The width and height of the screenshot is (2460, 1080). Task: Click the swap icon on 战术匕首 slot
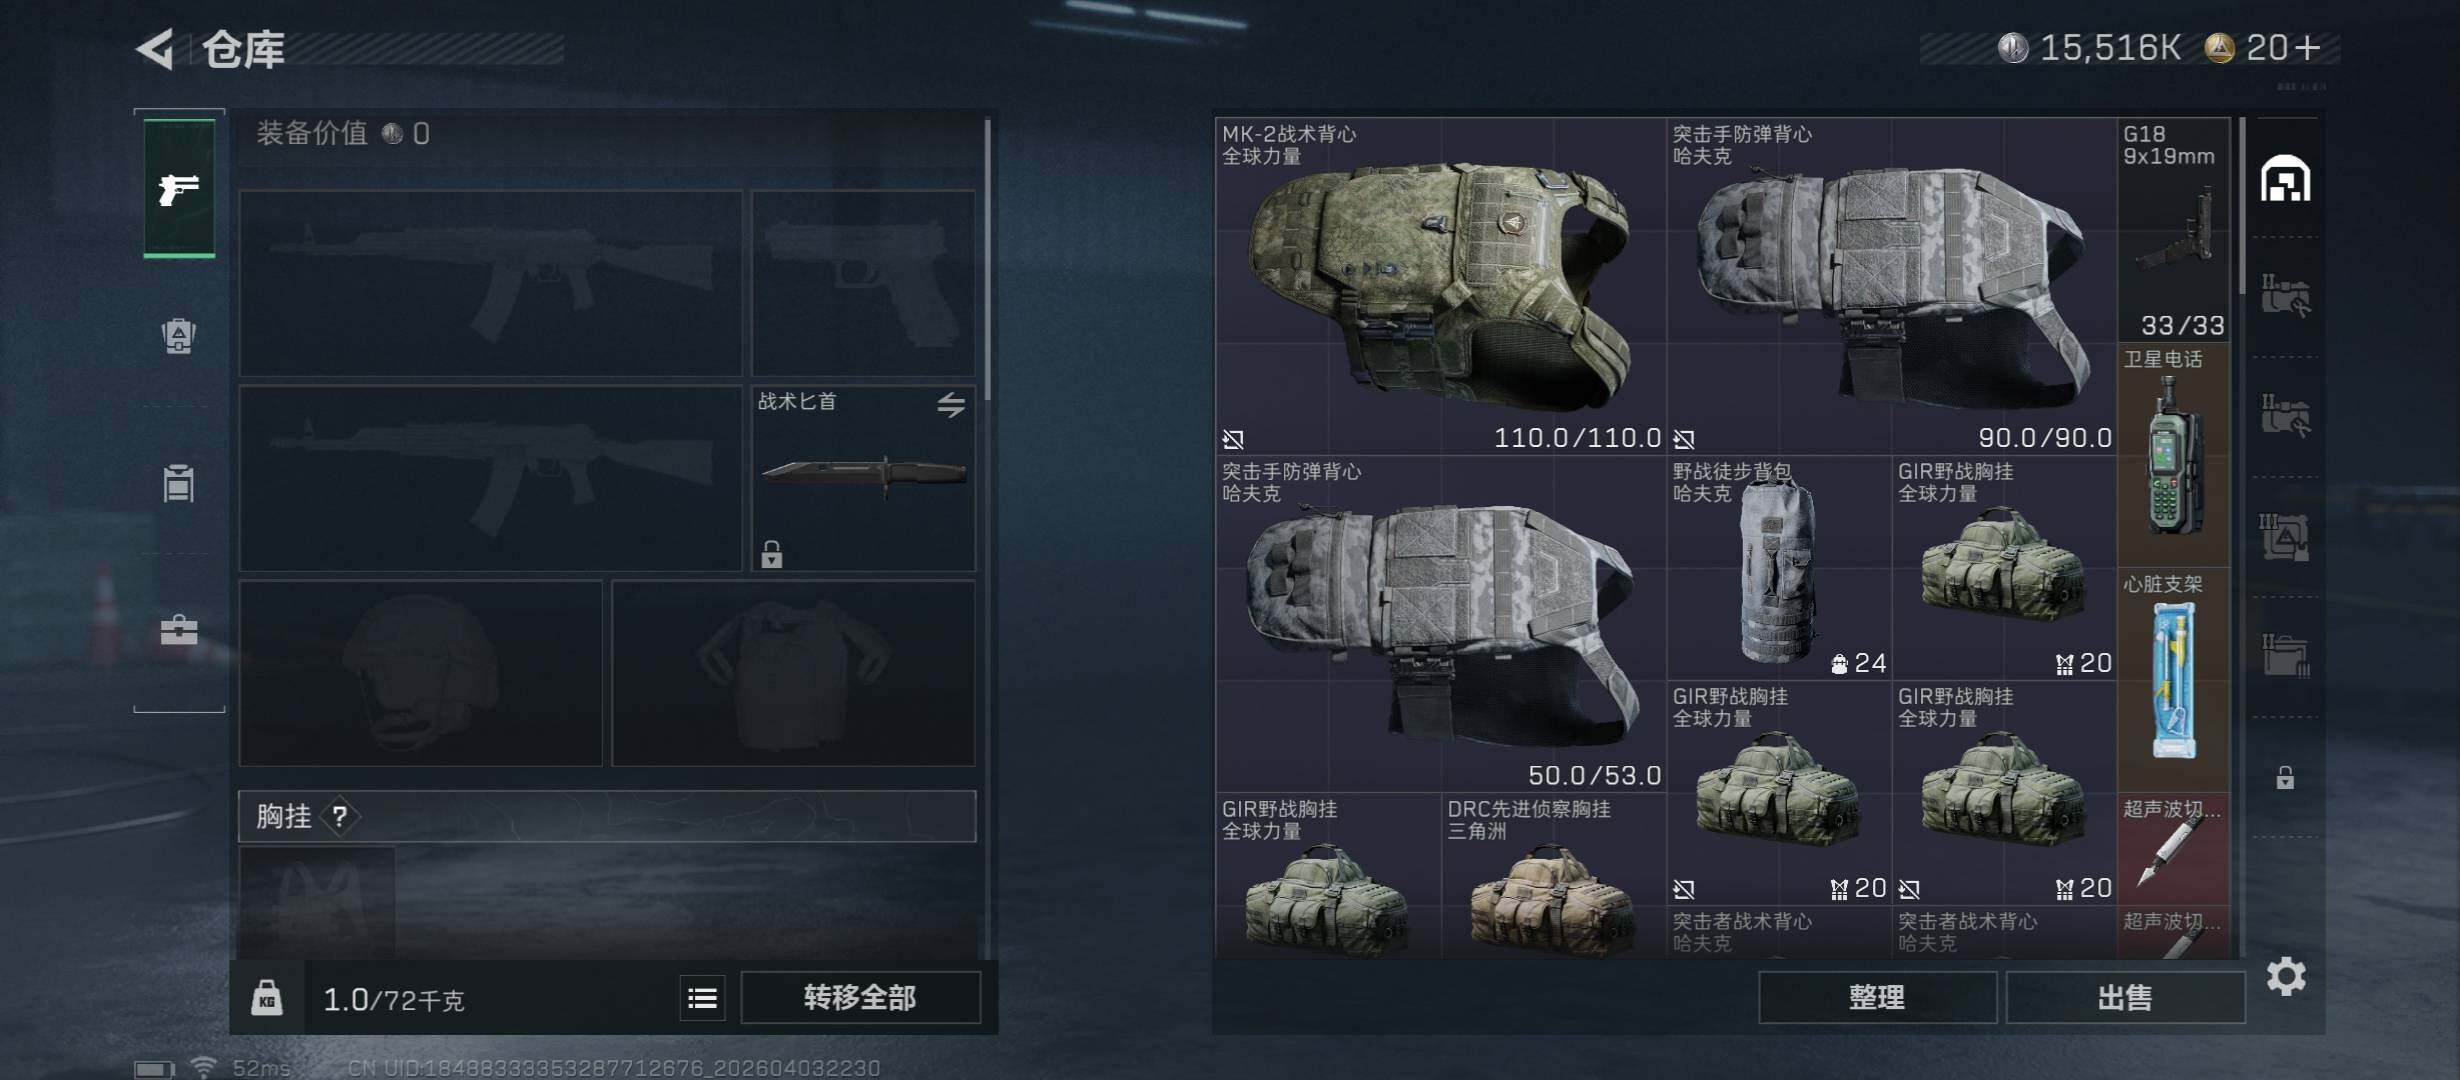click(951, 404)
